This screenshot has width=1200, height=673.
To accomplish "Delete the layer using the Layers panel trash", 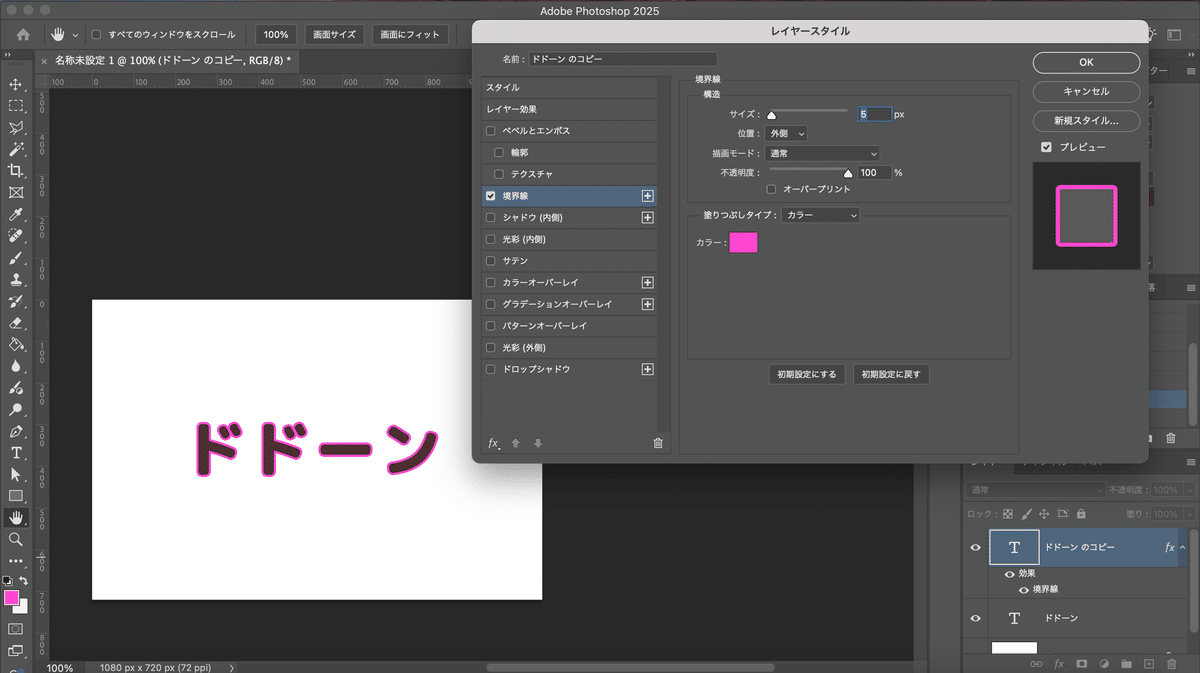I will pyautogui.click(x=1170, y=663).
